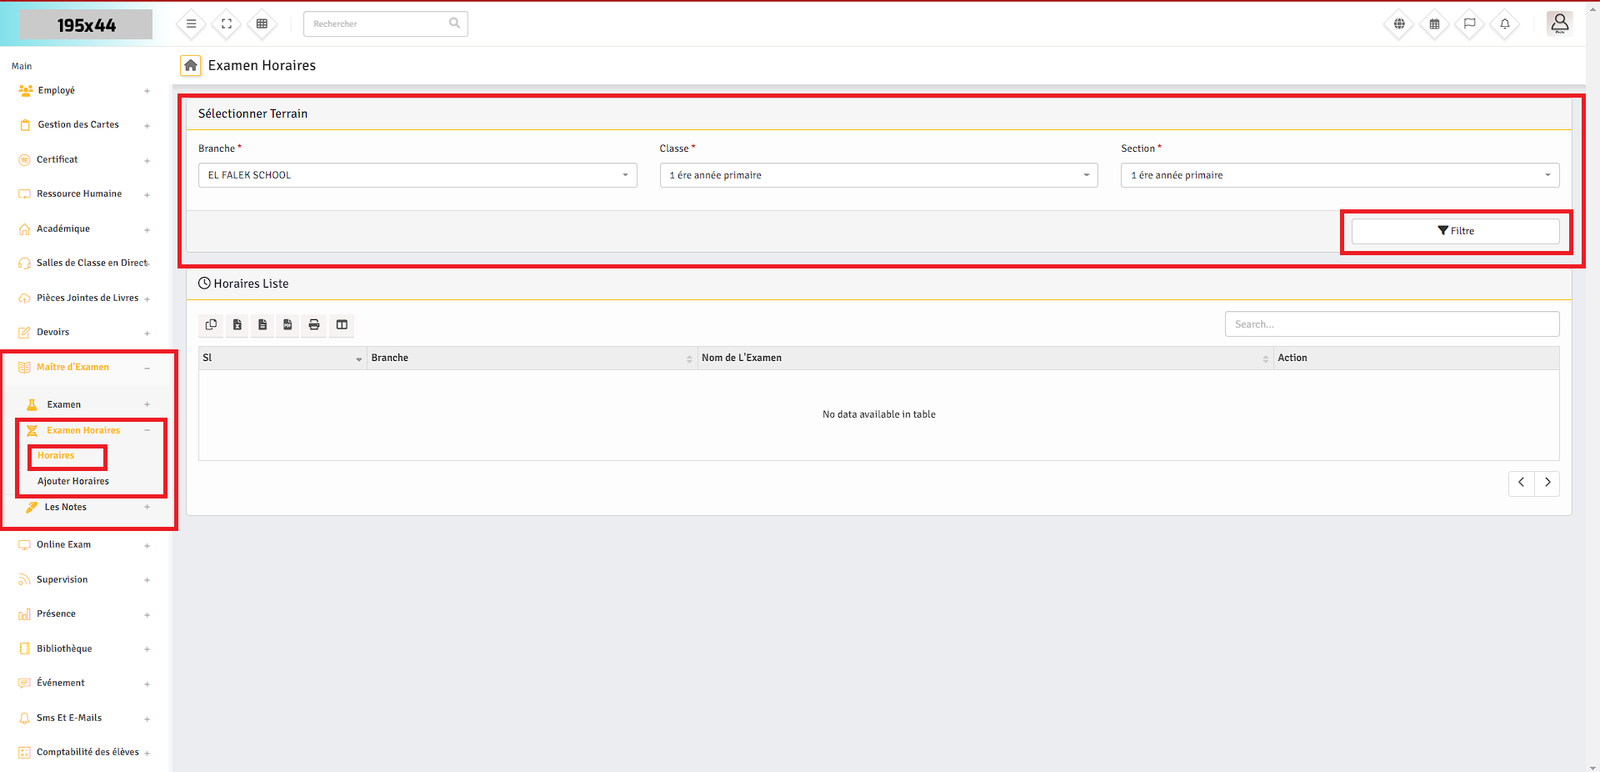
Task: Print the Horaires list table
Action: pyautogui.click(x=314, y=325)
